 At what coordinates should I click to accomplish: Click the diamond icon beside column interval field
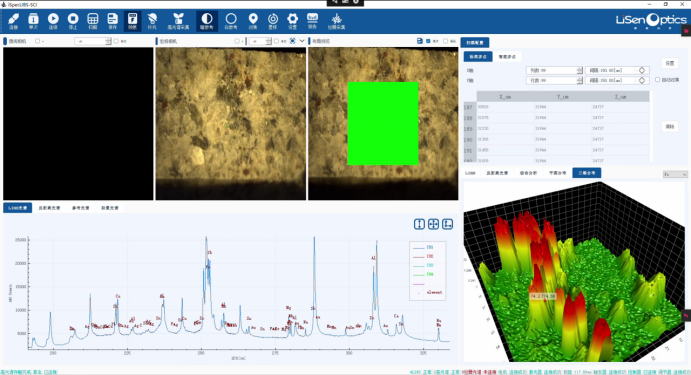coord(642,71)
